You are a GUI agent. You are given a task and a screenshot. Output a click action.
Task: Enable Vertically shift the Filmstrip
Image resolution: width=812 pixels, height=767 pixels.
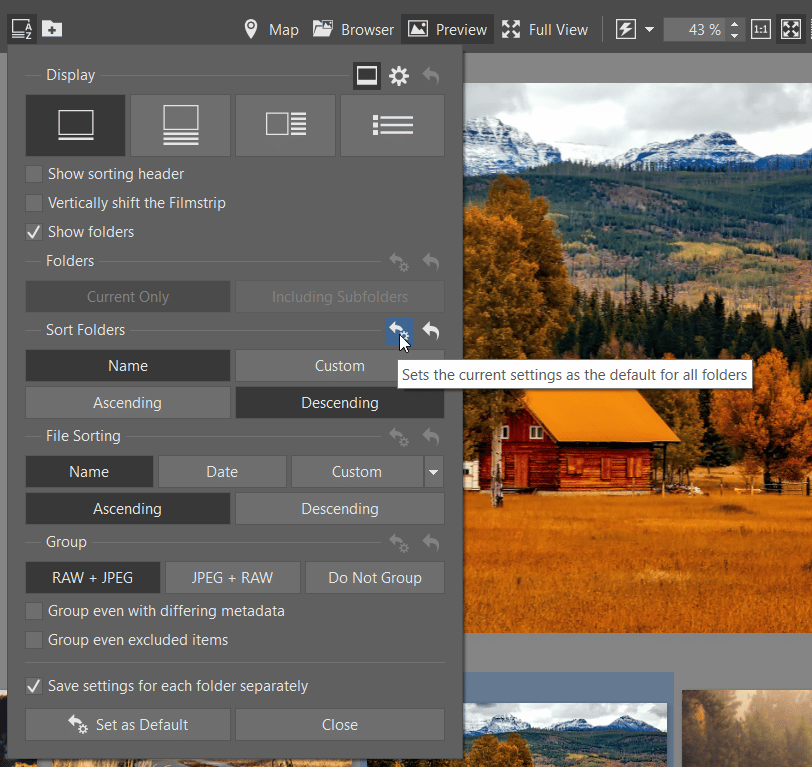pos(34,203)
